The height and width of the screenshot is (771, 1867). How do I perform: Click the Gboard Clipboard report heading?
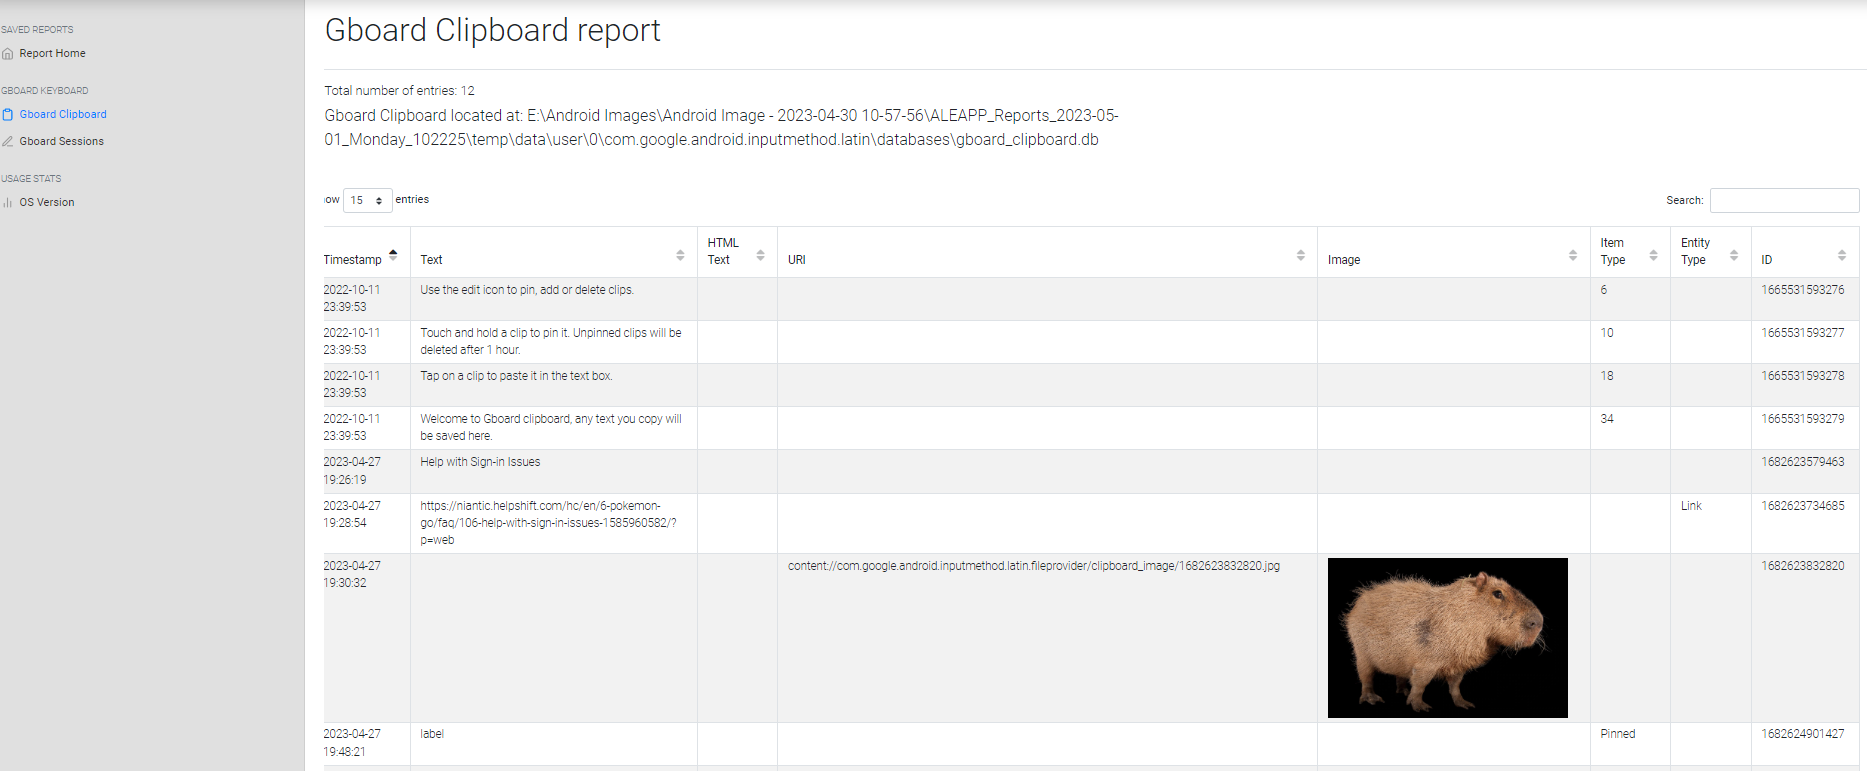pos(492,31)
